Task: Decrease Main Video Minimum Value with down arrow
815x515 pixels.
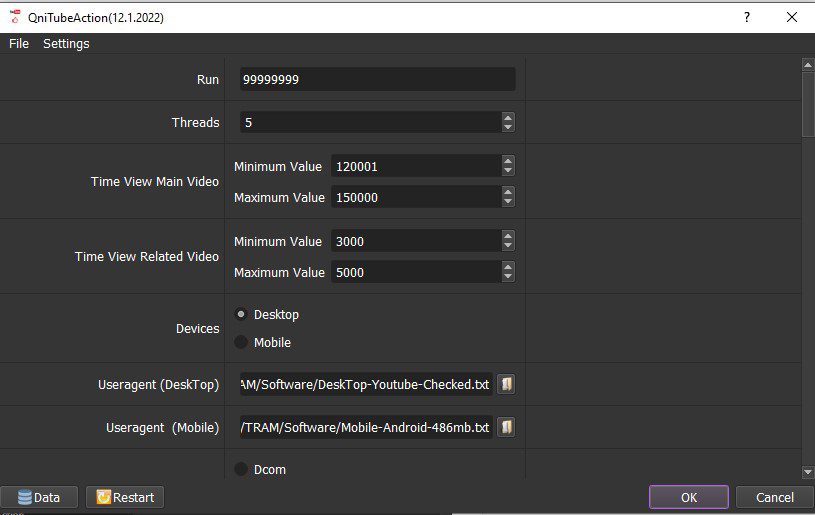Action: [x=508, y=172]
